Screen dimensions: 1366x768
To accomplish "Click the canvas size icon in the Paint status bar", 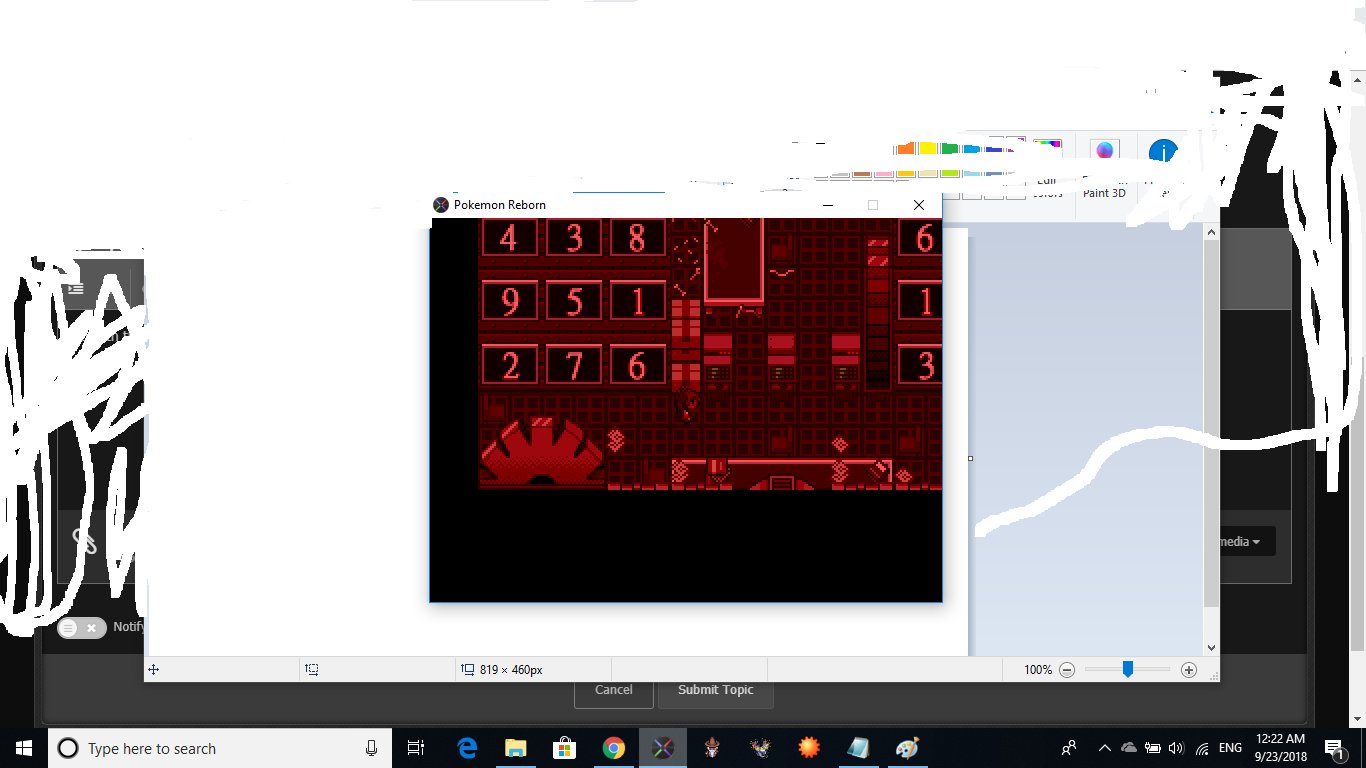I will click(468, 670).
